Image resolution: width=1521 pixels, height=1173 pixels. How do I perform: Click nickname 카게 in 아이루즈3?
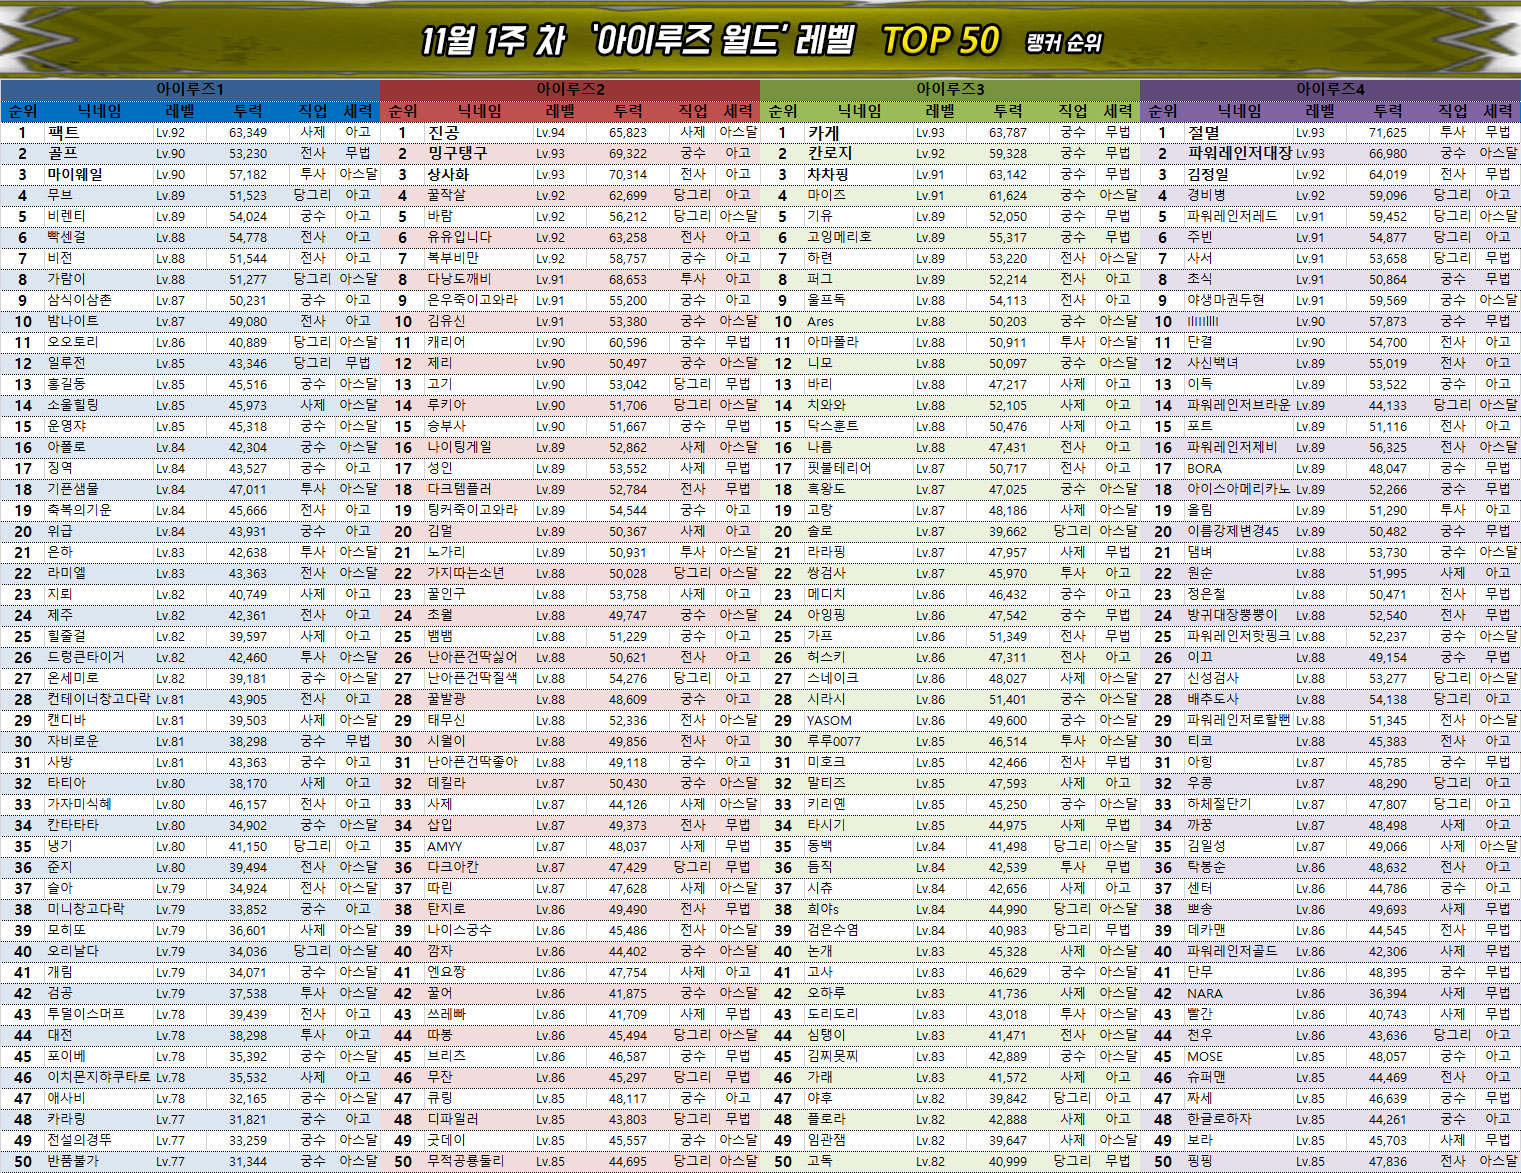823,133
